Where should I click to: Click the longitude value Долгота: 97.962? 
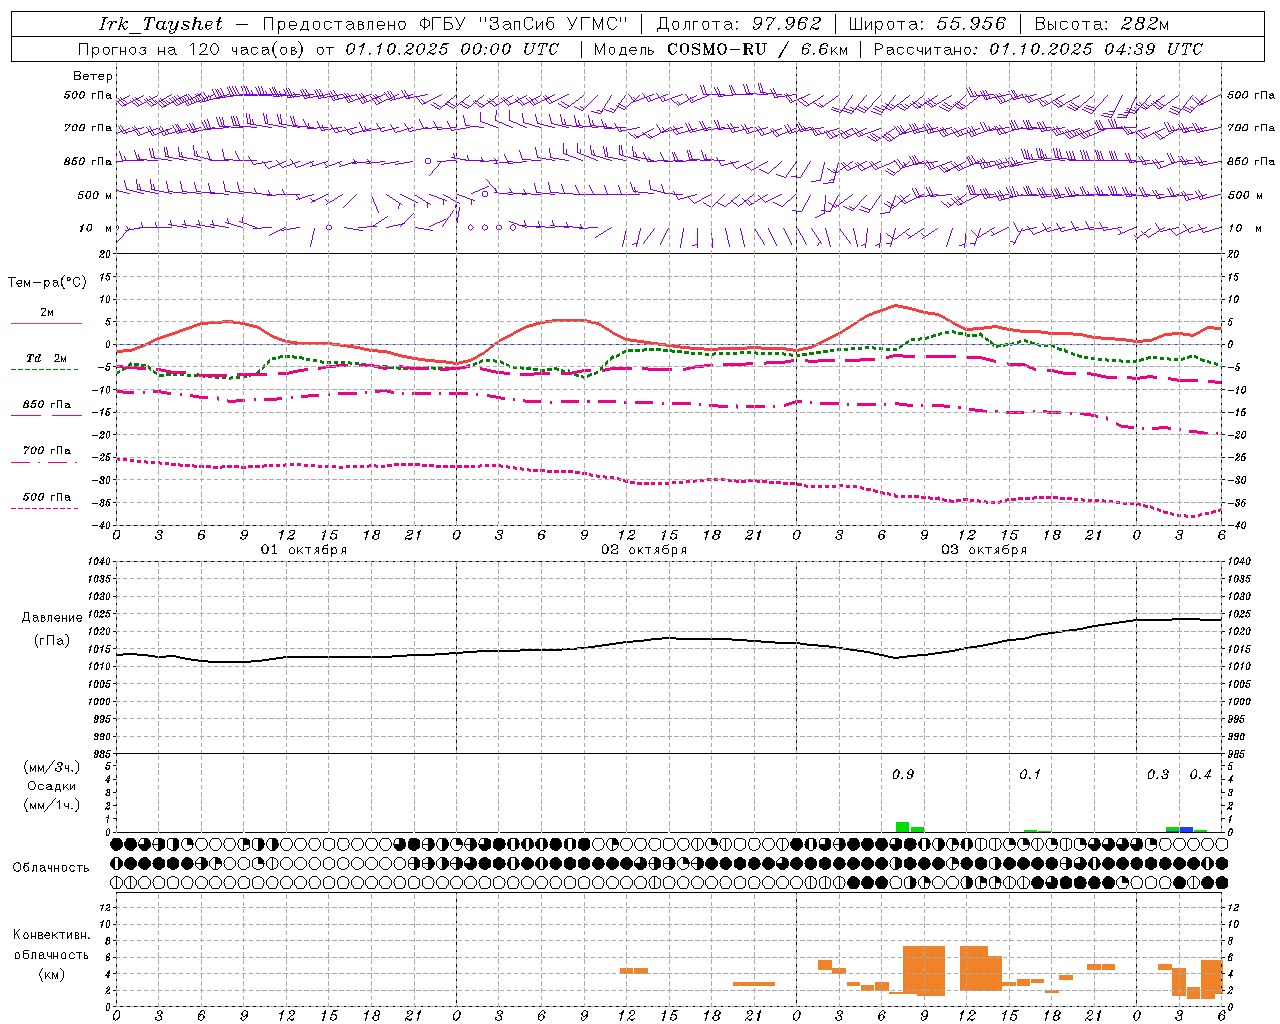[738, 24]
